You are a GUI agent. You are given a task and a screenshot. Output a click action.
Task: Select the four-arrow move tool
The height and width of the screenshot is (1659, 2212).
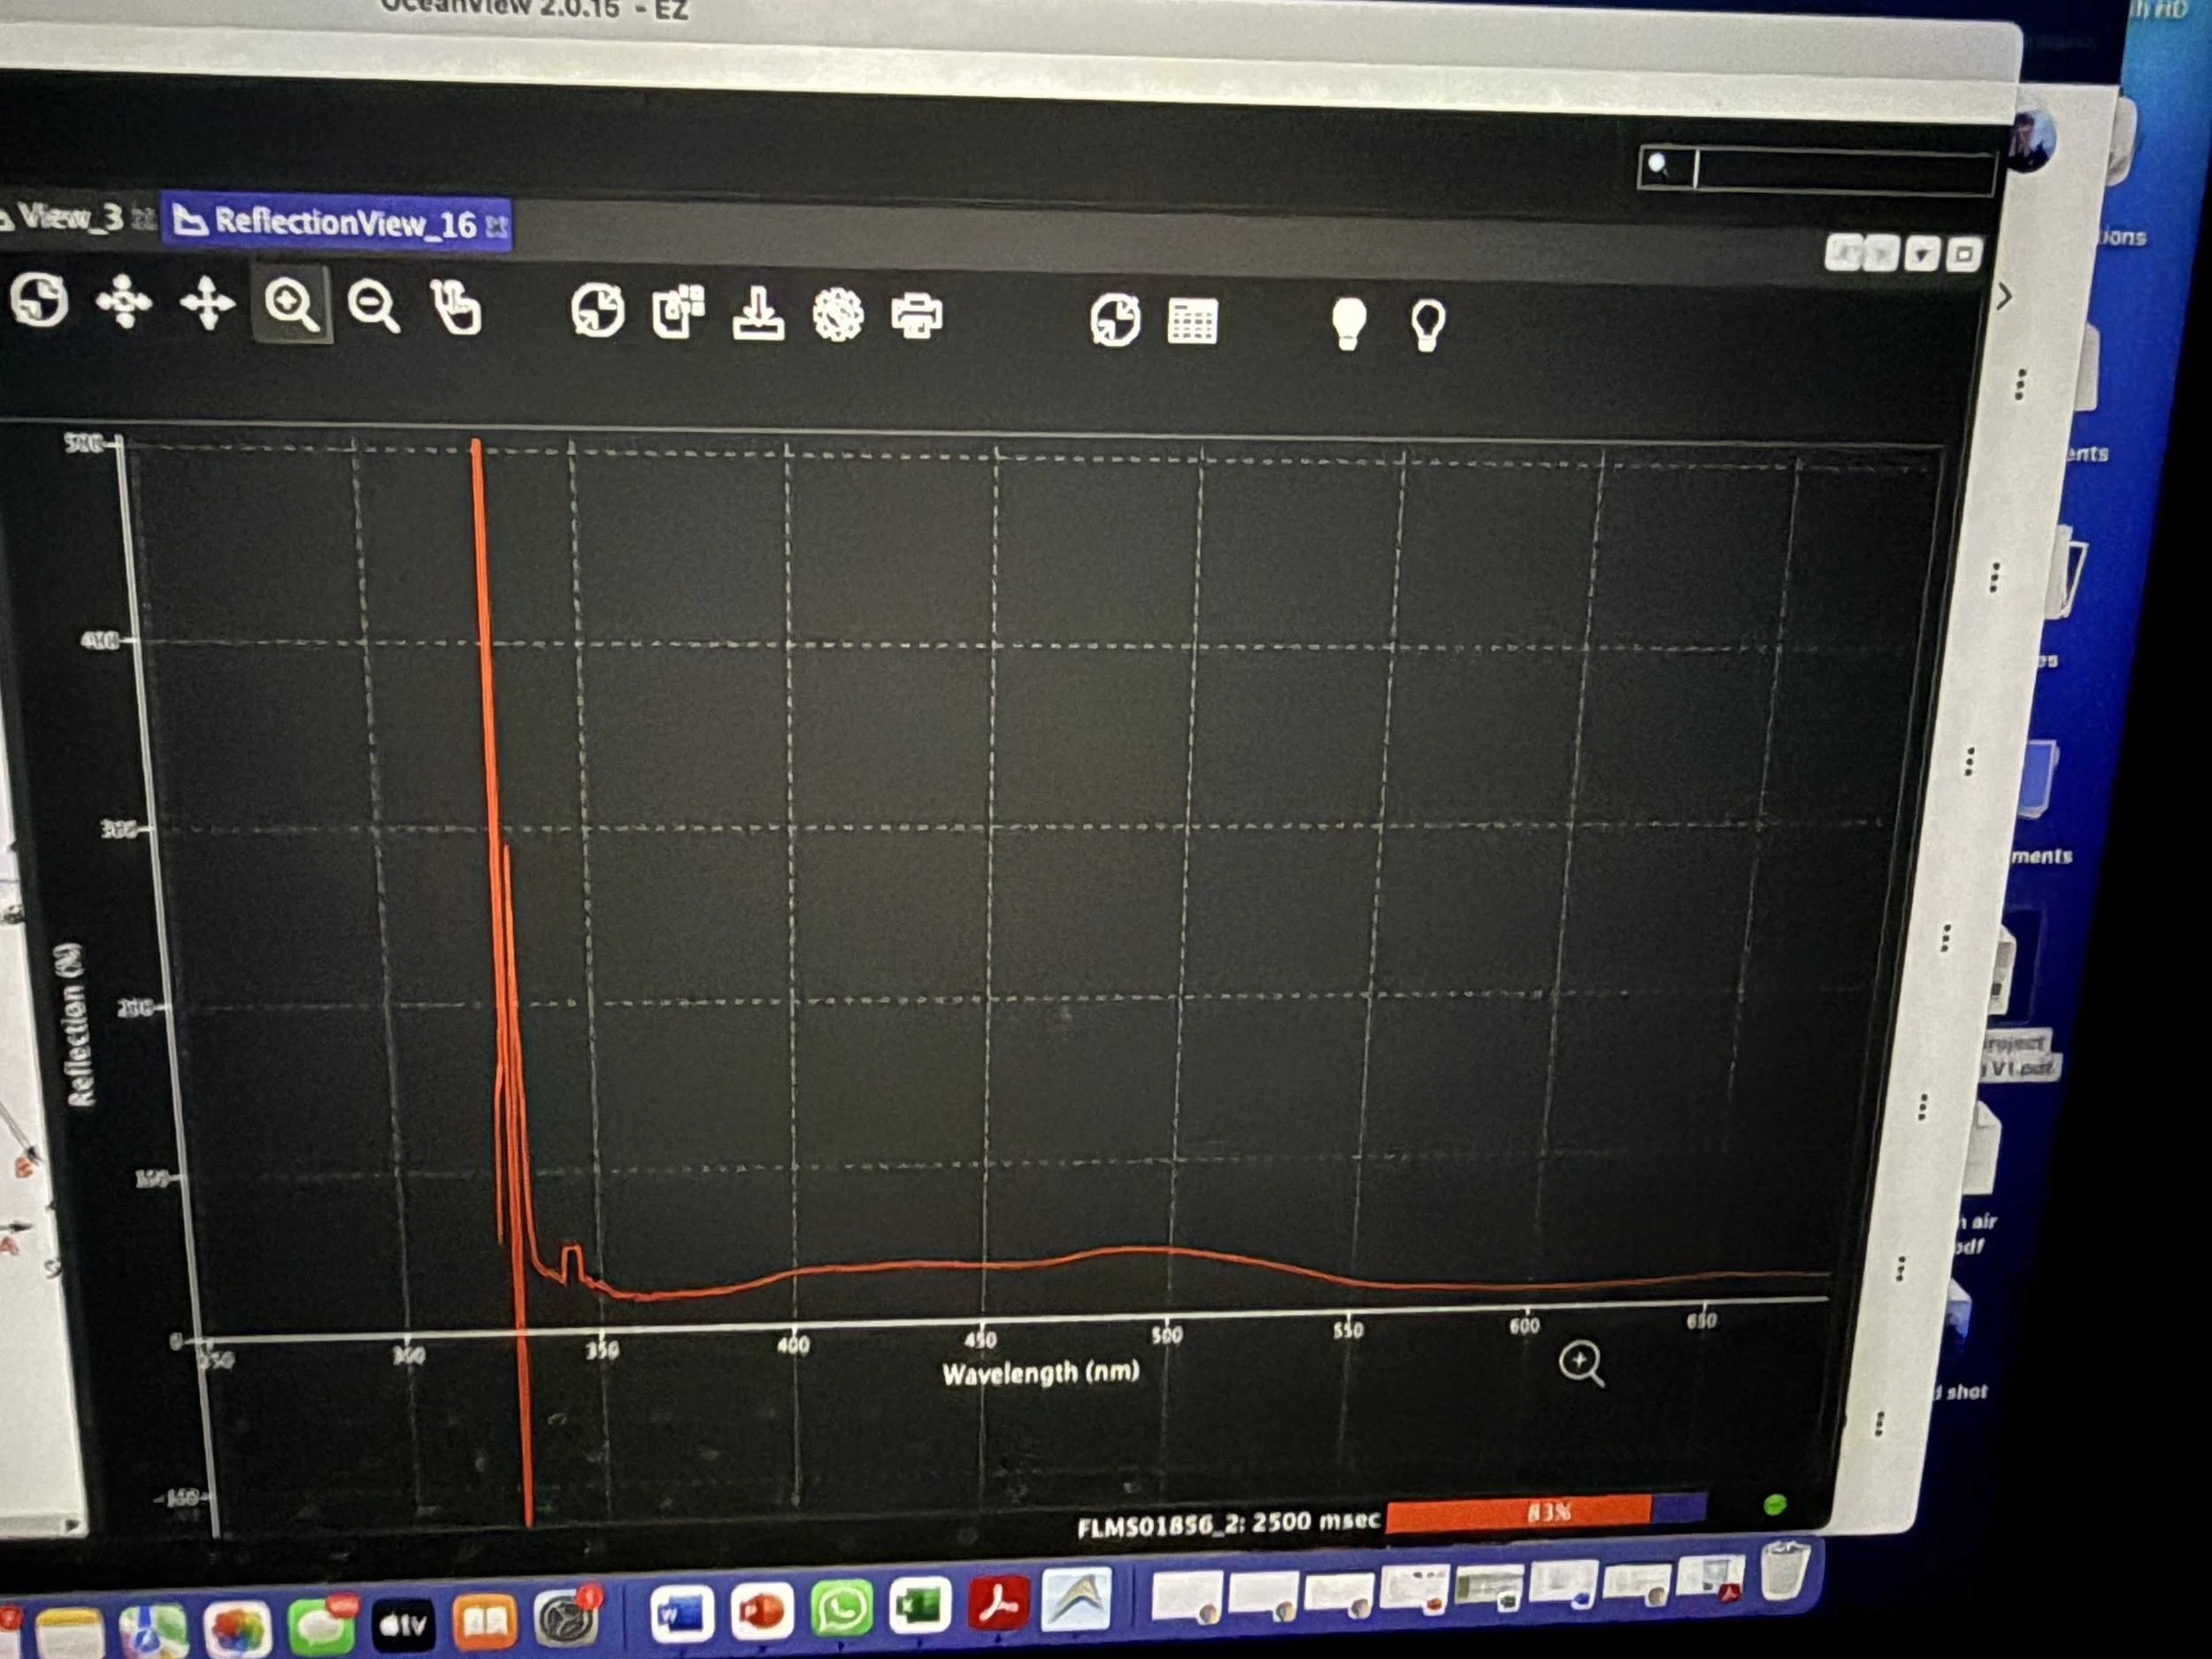tap(207, 303)
